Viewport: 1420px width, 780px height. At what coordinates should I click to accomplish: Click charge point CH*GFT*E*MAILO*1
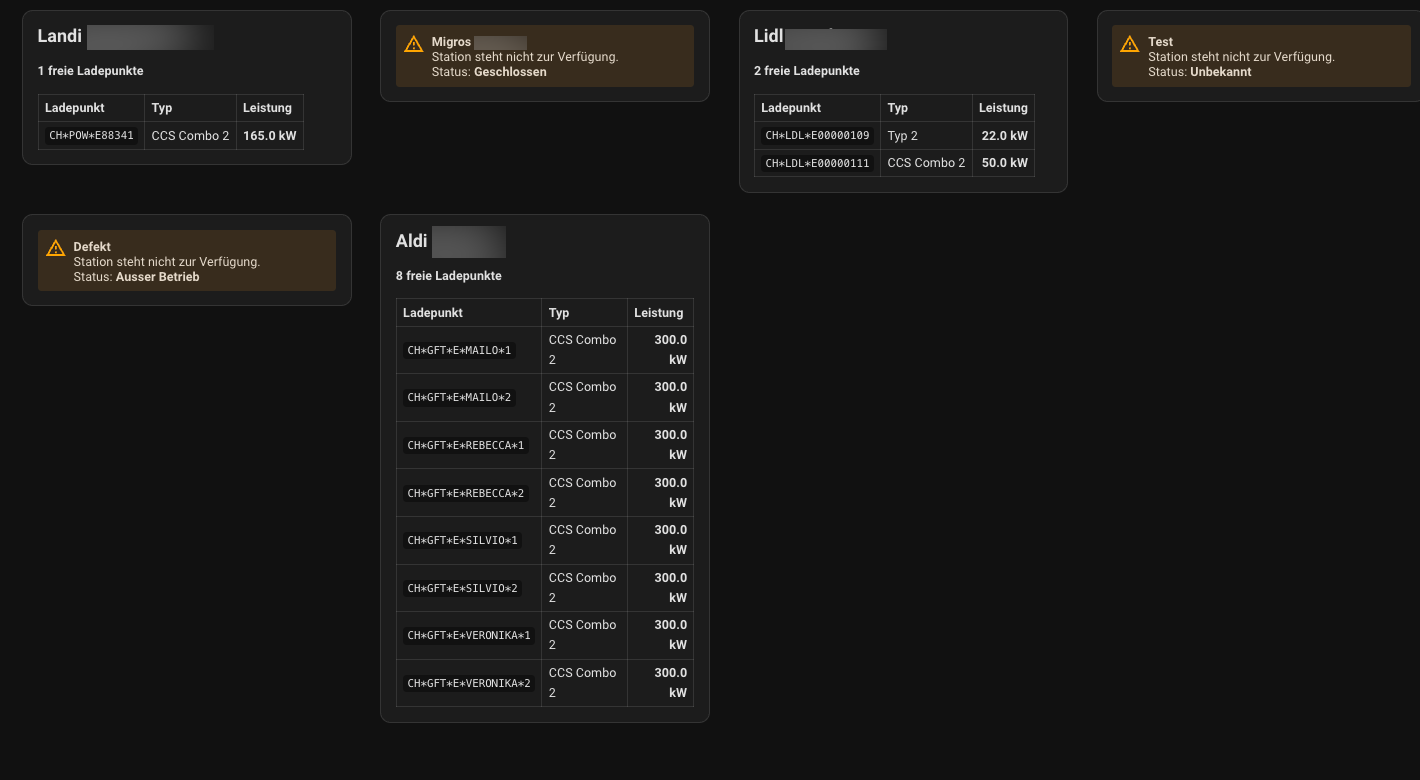459,350
